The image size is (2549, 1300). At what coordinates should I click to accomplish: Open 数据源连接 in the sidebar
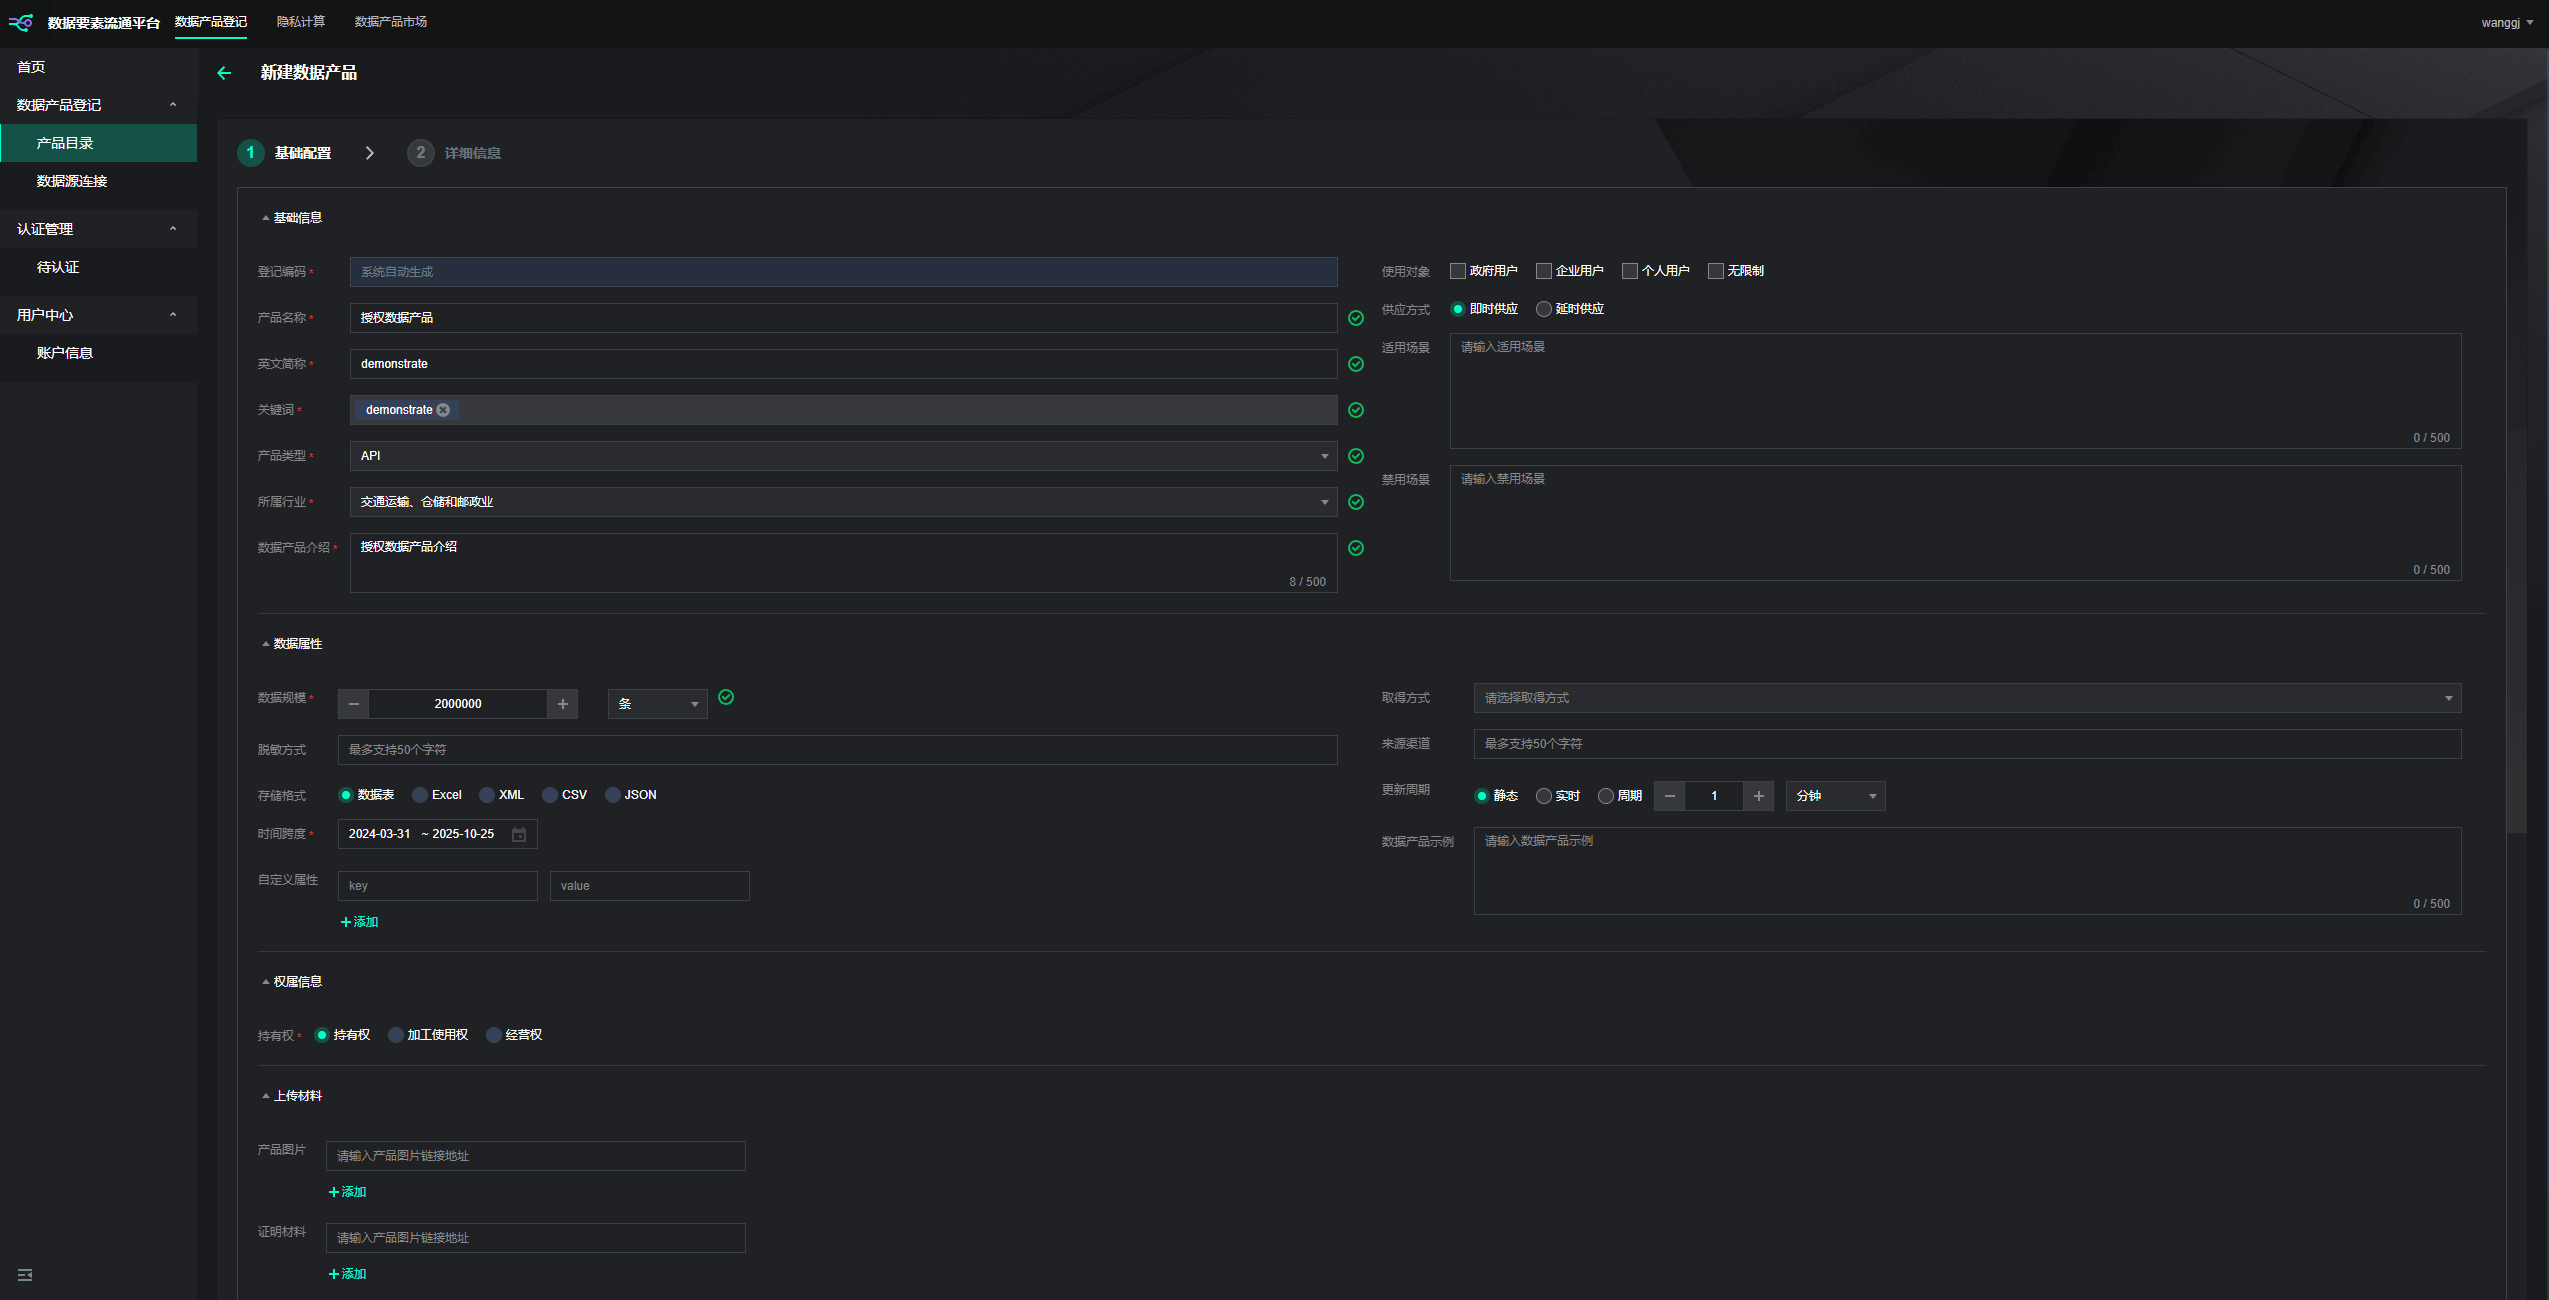72,181
